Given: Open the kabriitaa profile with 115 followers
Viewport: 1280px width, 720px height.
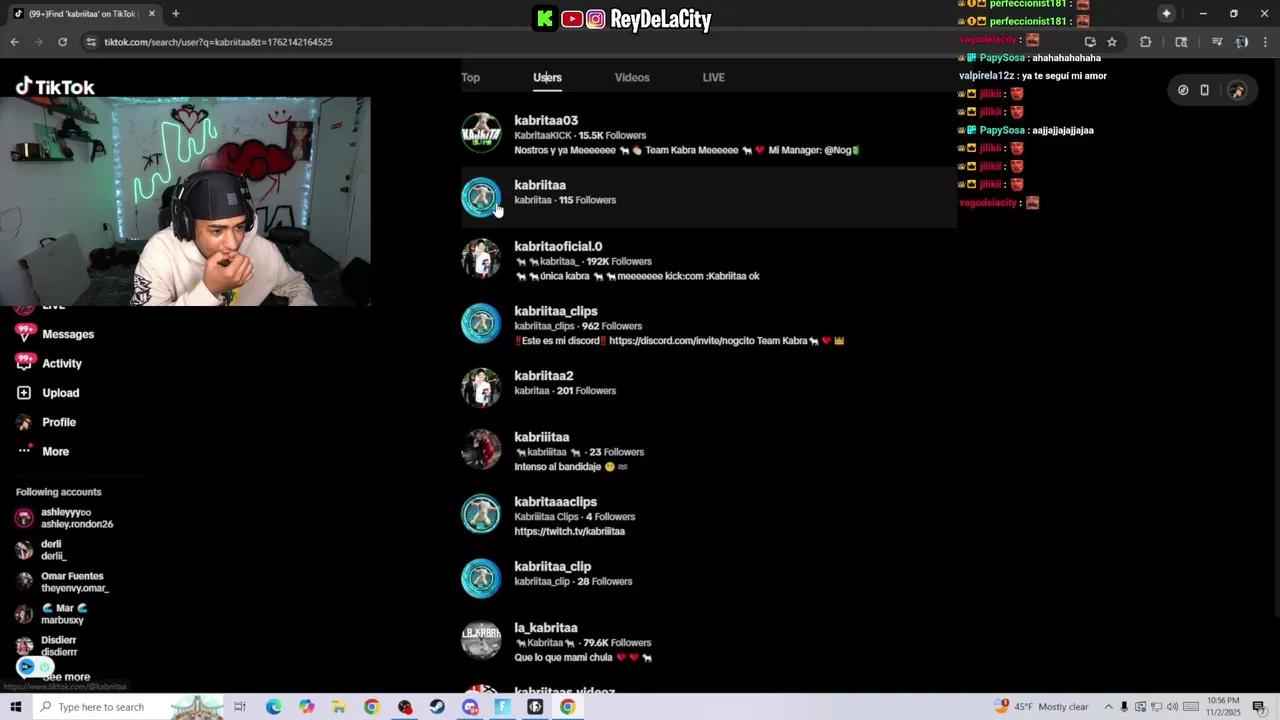Looking at the screenshot, I should tap(708, 196).
